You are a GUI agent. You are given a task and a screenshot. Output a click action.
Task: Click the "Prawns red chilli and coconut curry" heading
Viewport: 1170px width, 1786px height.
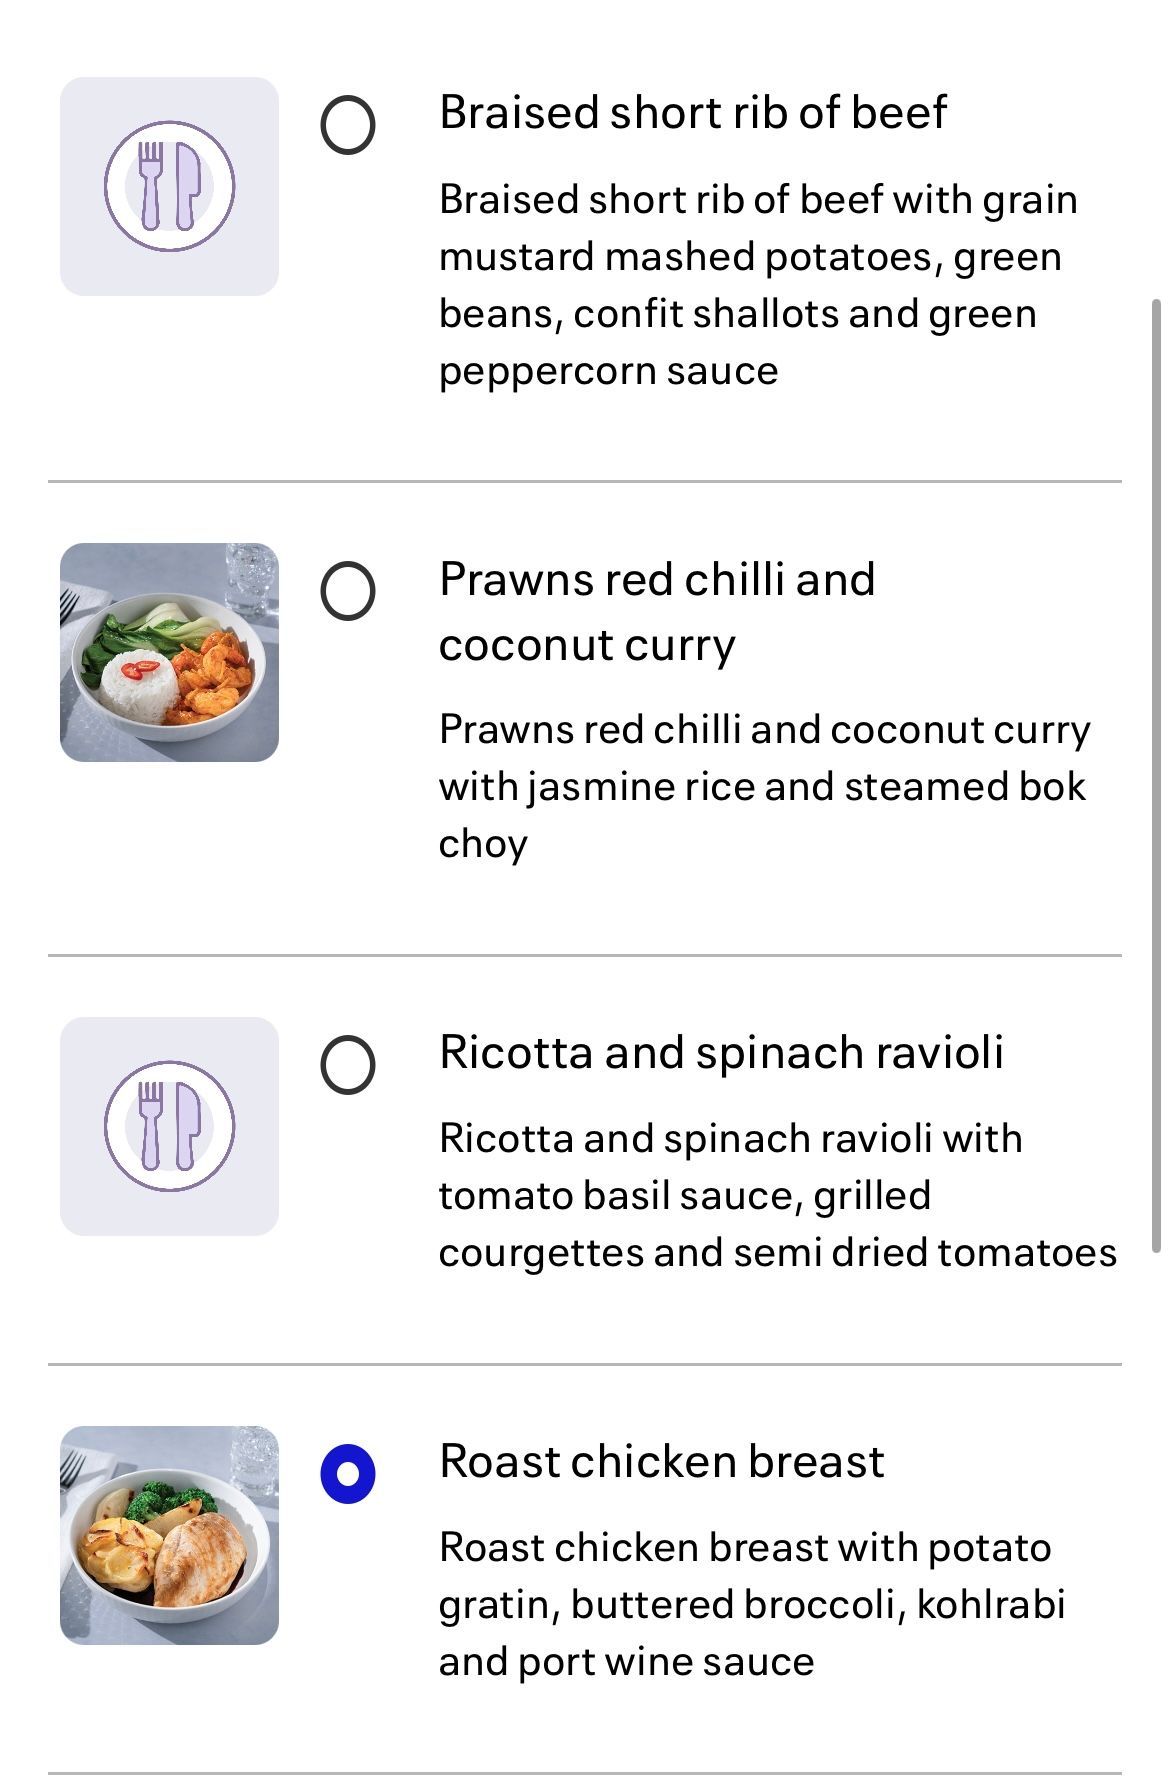click(656, 612)
